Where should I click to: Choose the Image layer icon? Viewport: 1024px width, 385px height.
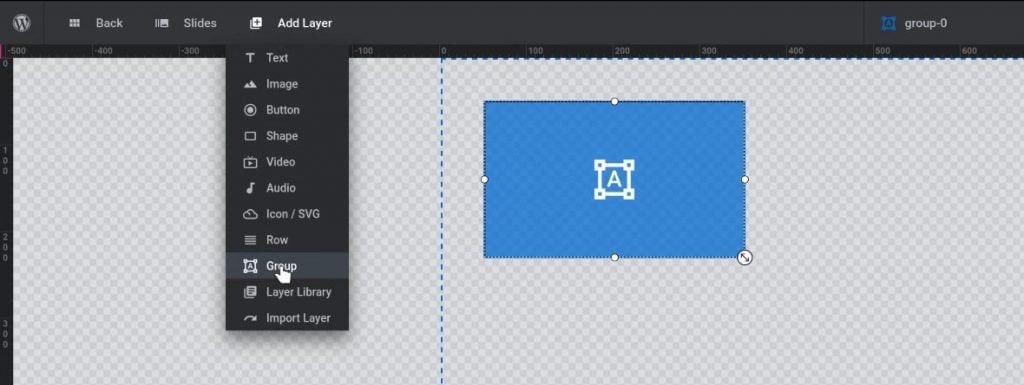point(250,84)
